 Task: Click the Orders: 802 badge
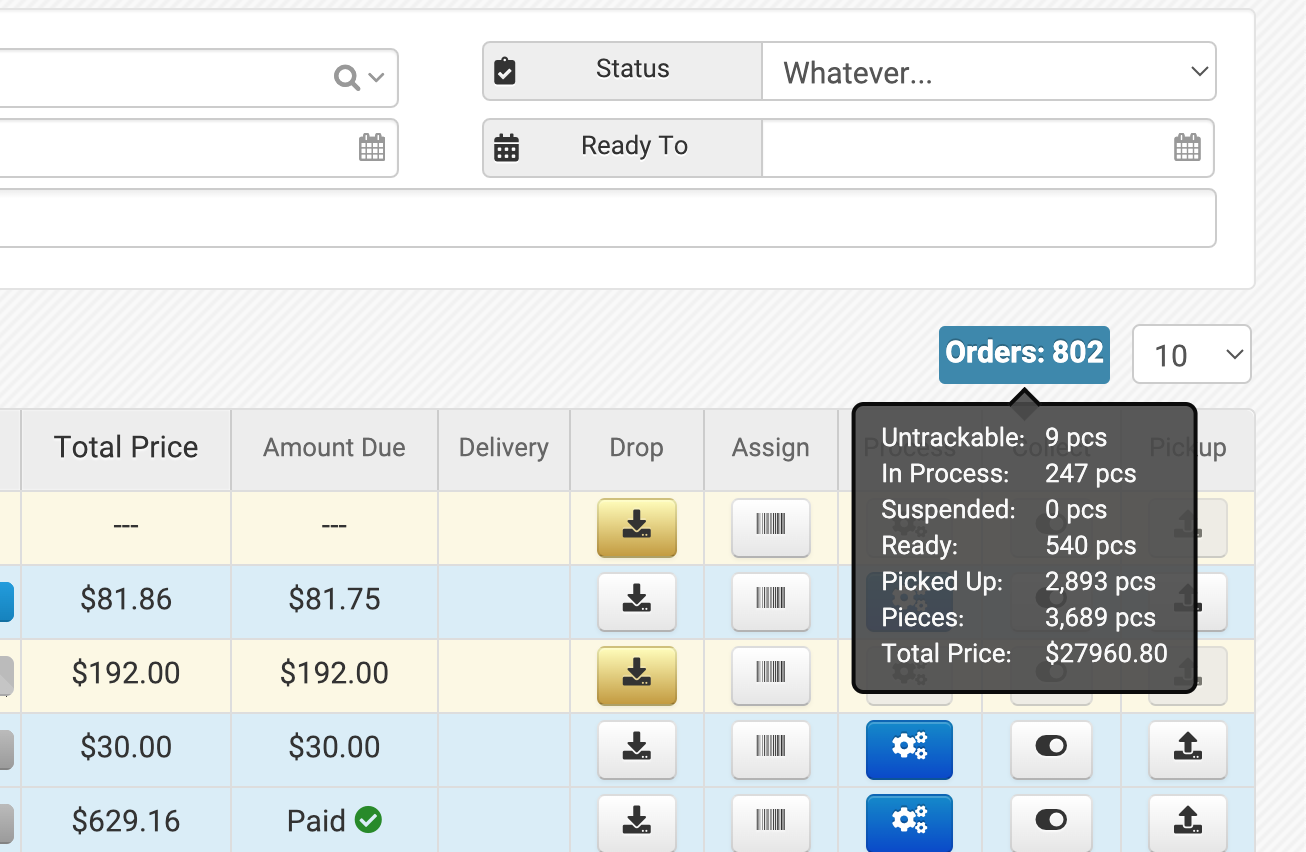(1024, 354)
